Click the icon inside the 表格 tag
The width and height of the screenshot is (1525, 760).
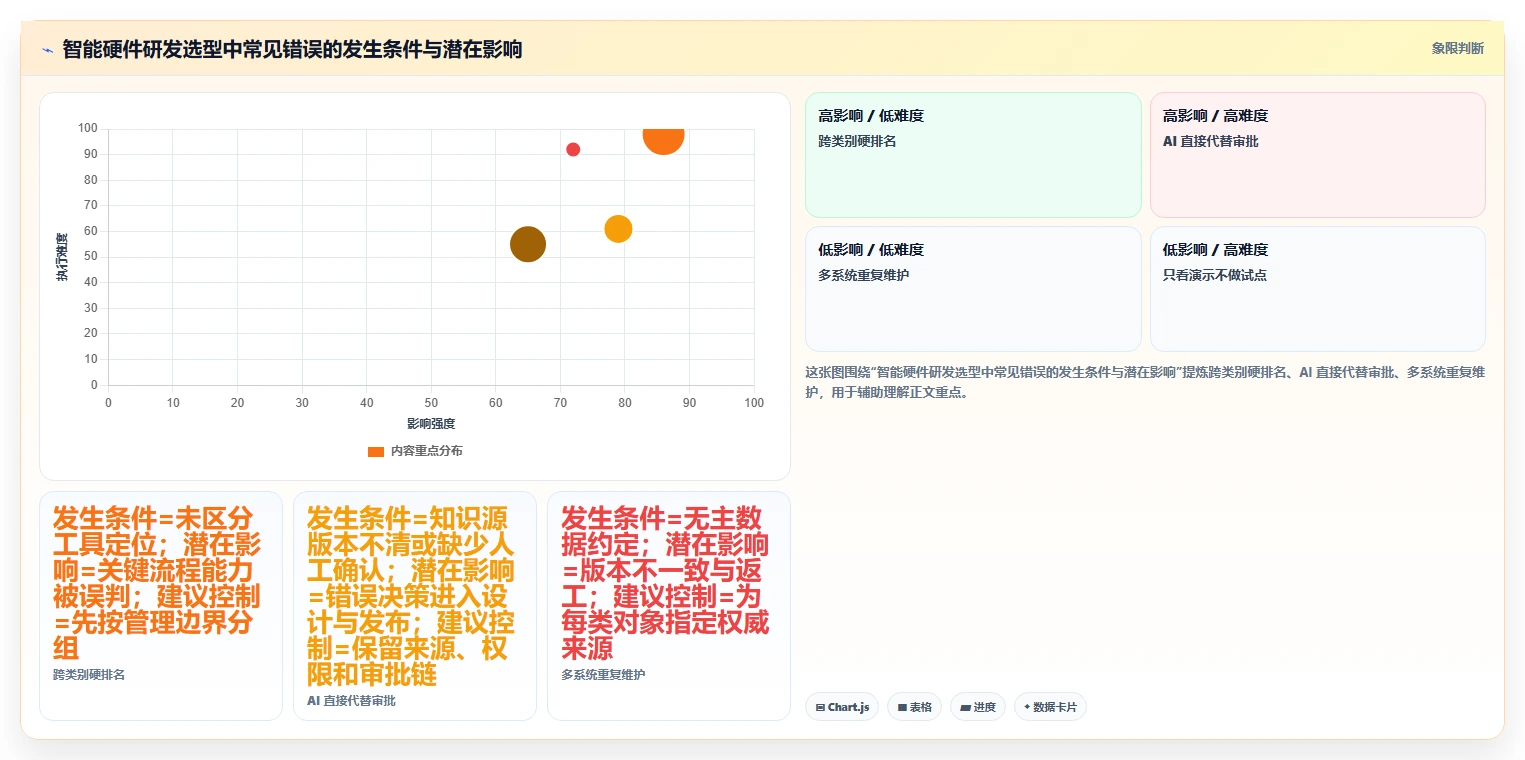[902, 707]
